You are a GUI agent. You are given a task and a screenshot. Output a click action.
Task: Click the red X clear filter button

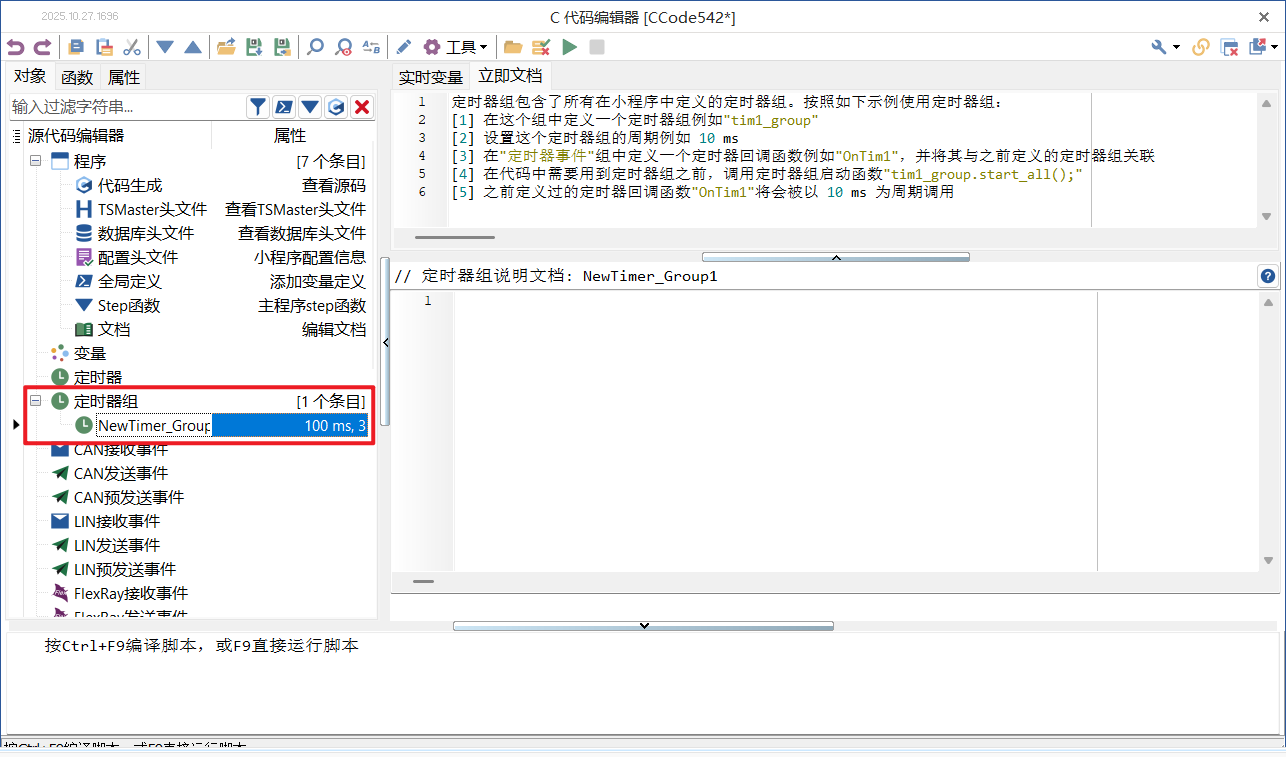(362, 107)
